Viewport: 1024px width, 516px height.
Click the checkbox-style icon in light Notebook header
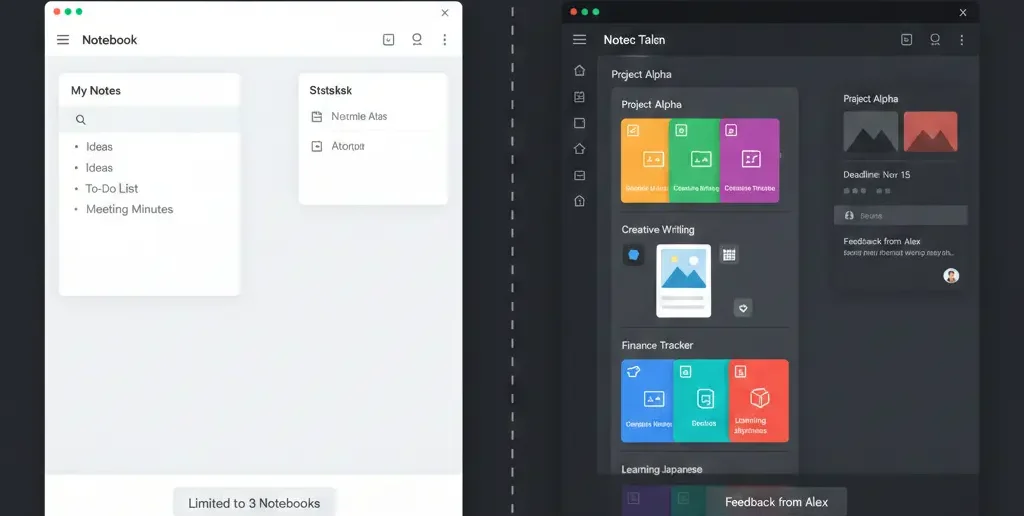(x=389, y=40)
